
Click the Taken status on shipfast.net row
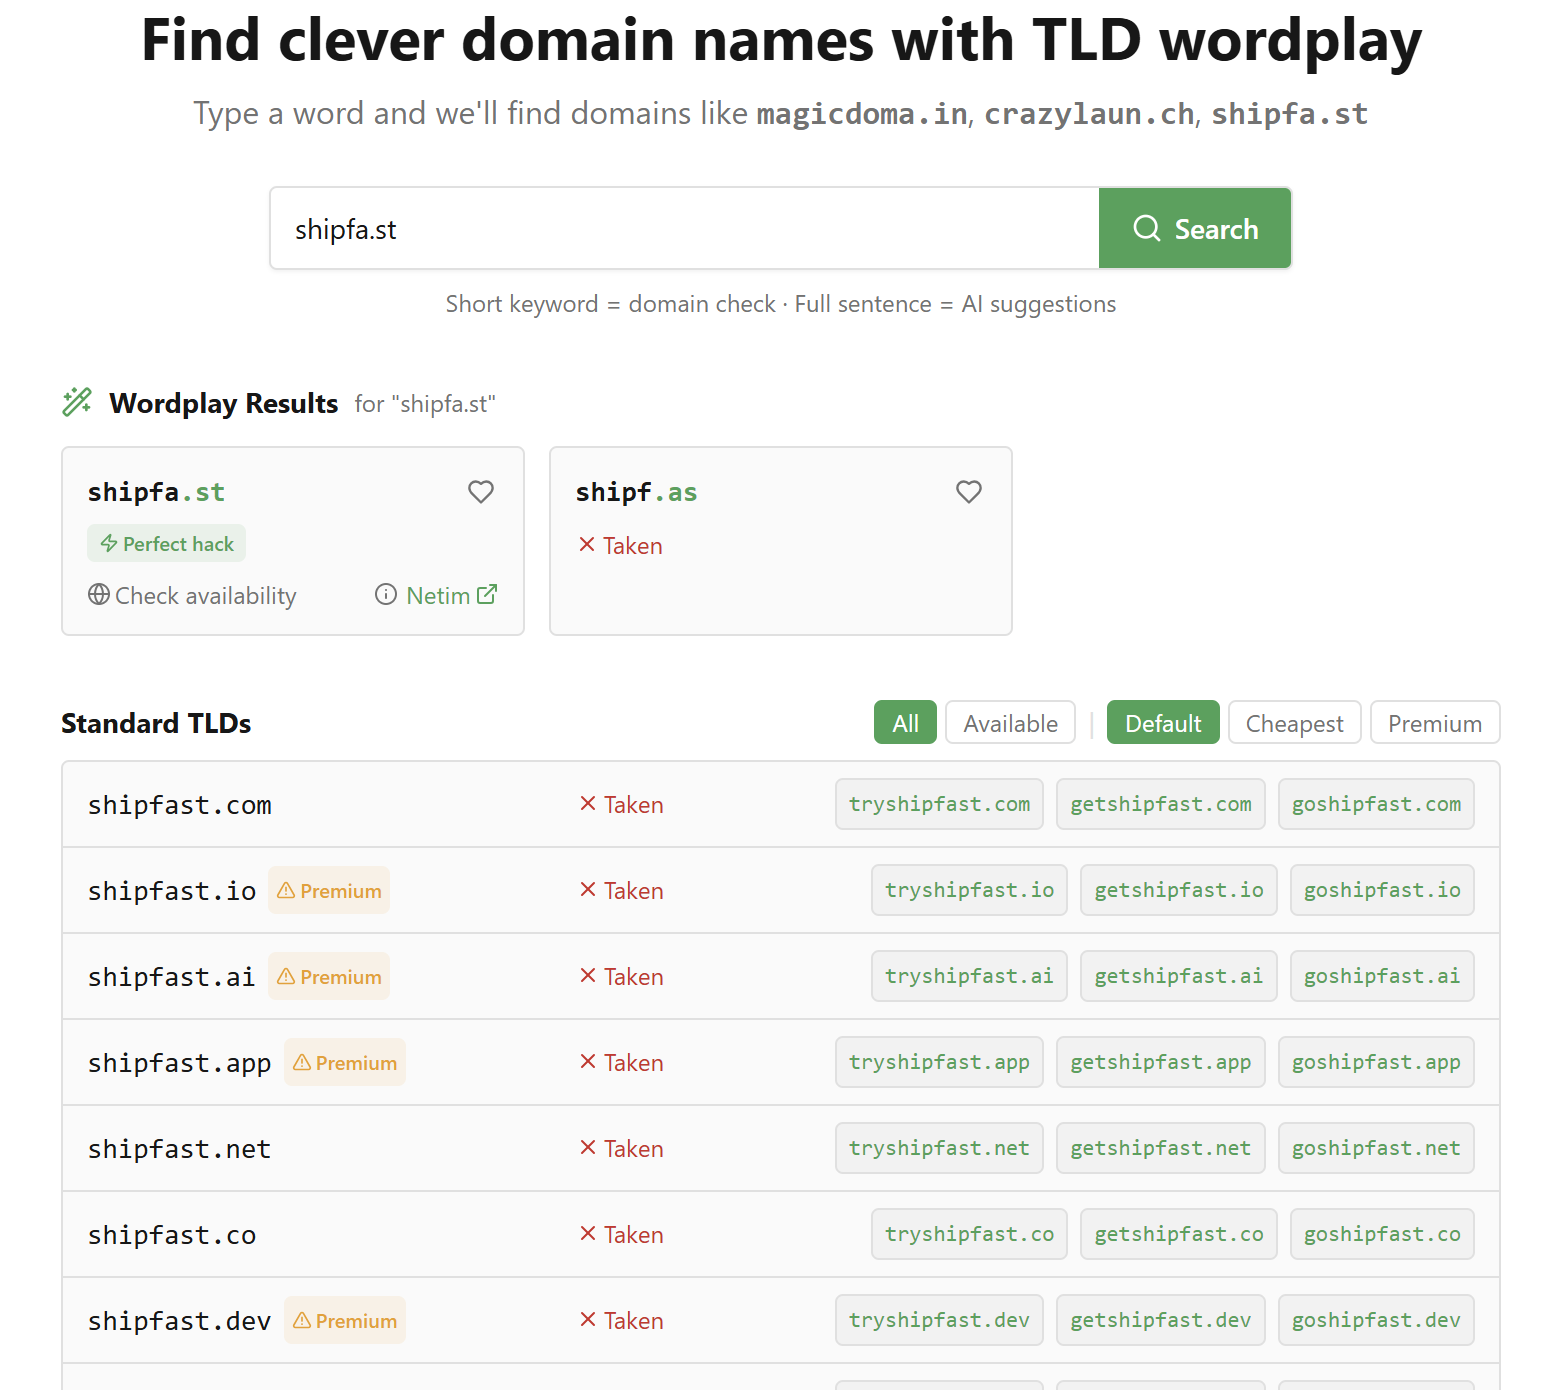coord(621,1148)
